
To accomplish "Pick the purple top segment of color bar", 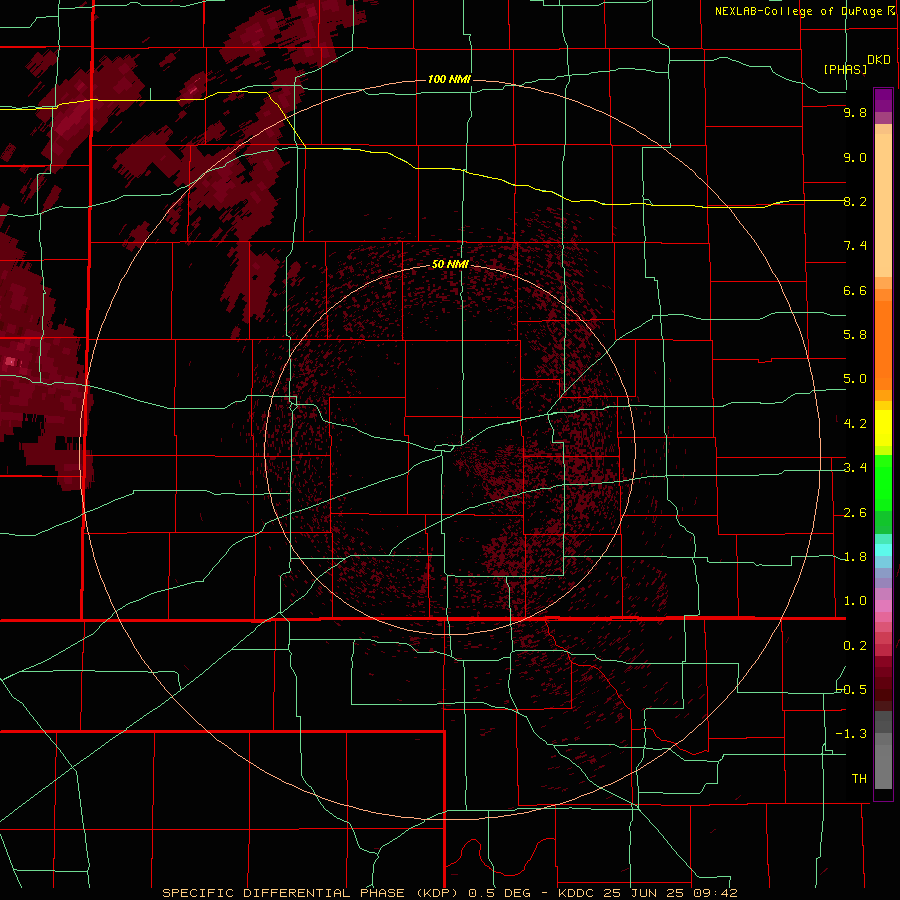I will tap(883, 100).
